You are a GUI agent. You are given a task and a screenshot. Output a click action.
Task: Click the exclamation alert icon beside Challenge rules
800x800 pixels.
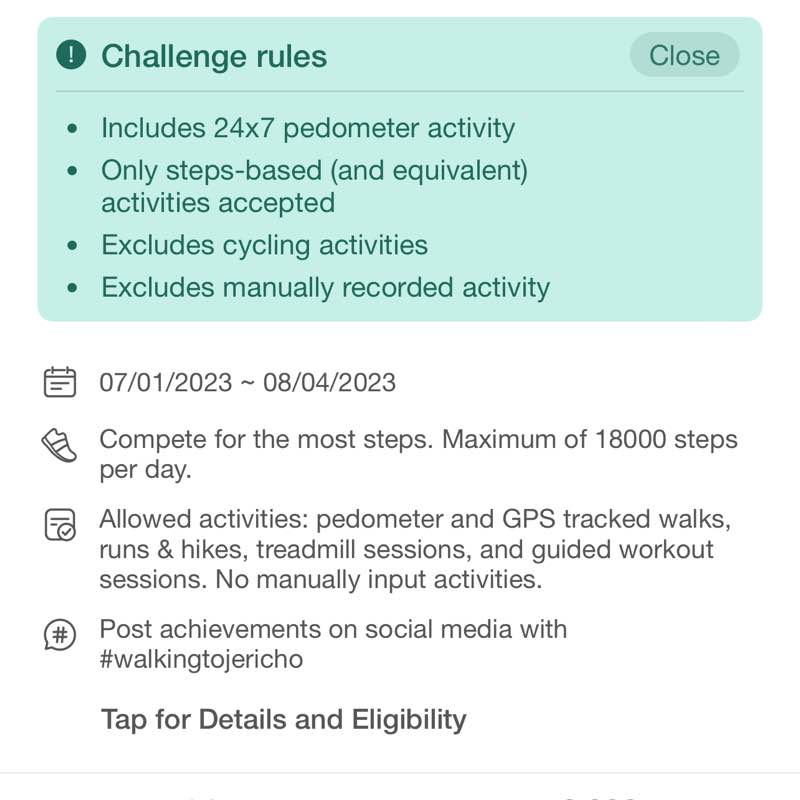click(x=71, y=55)
